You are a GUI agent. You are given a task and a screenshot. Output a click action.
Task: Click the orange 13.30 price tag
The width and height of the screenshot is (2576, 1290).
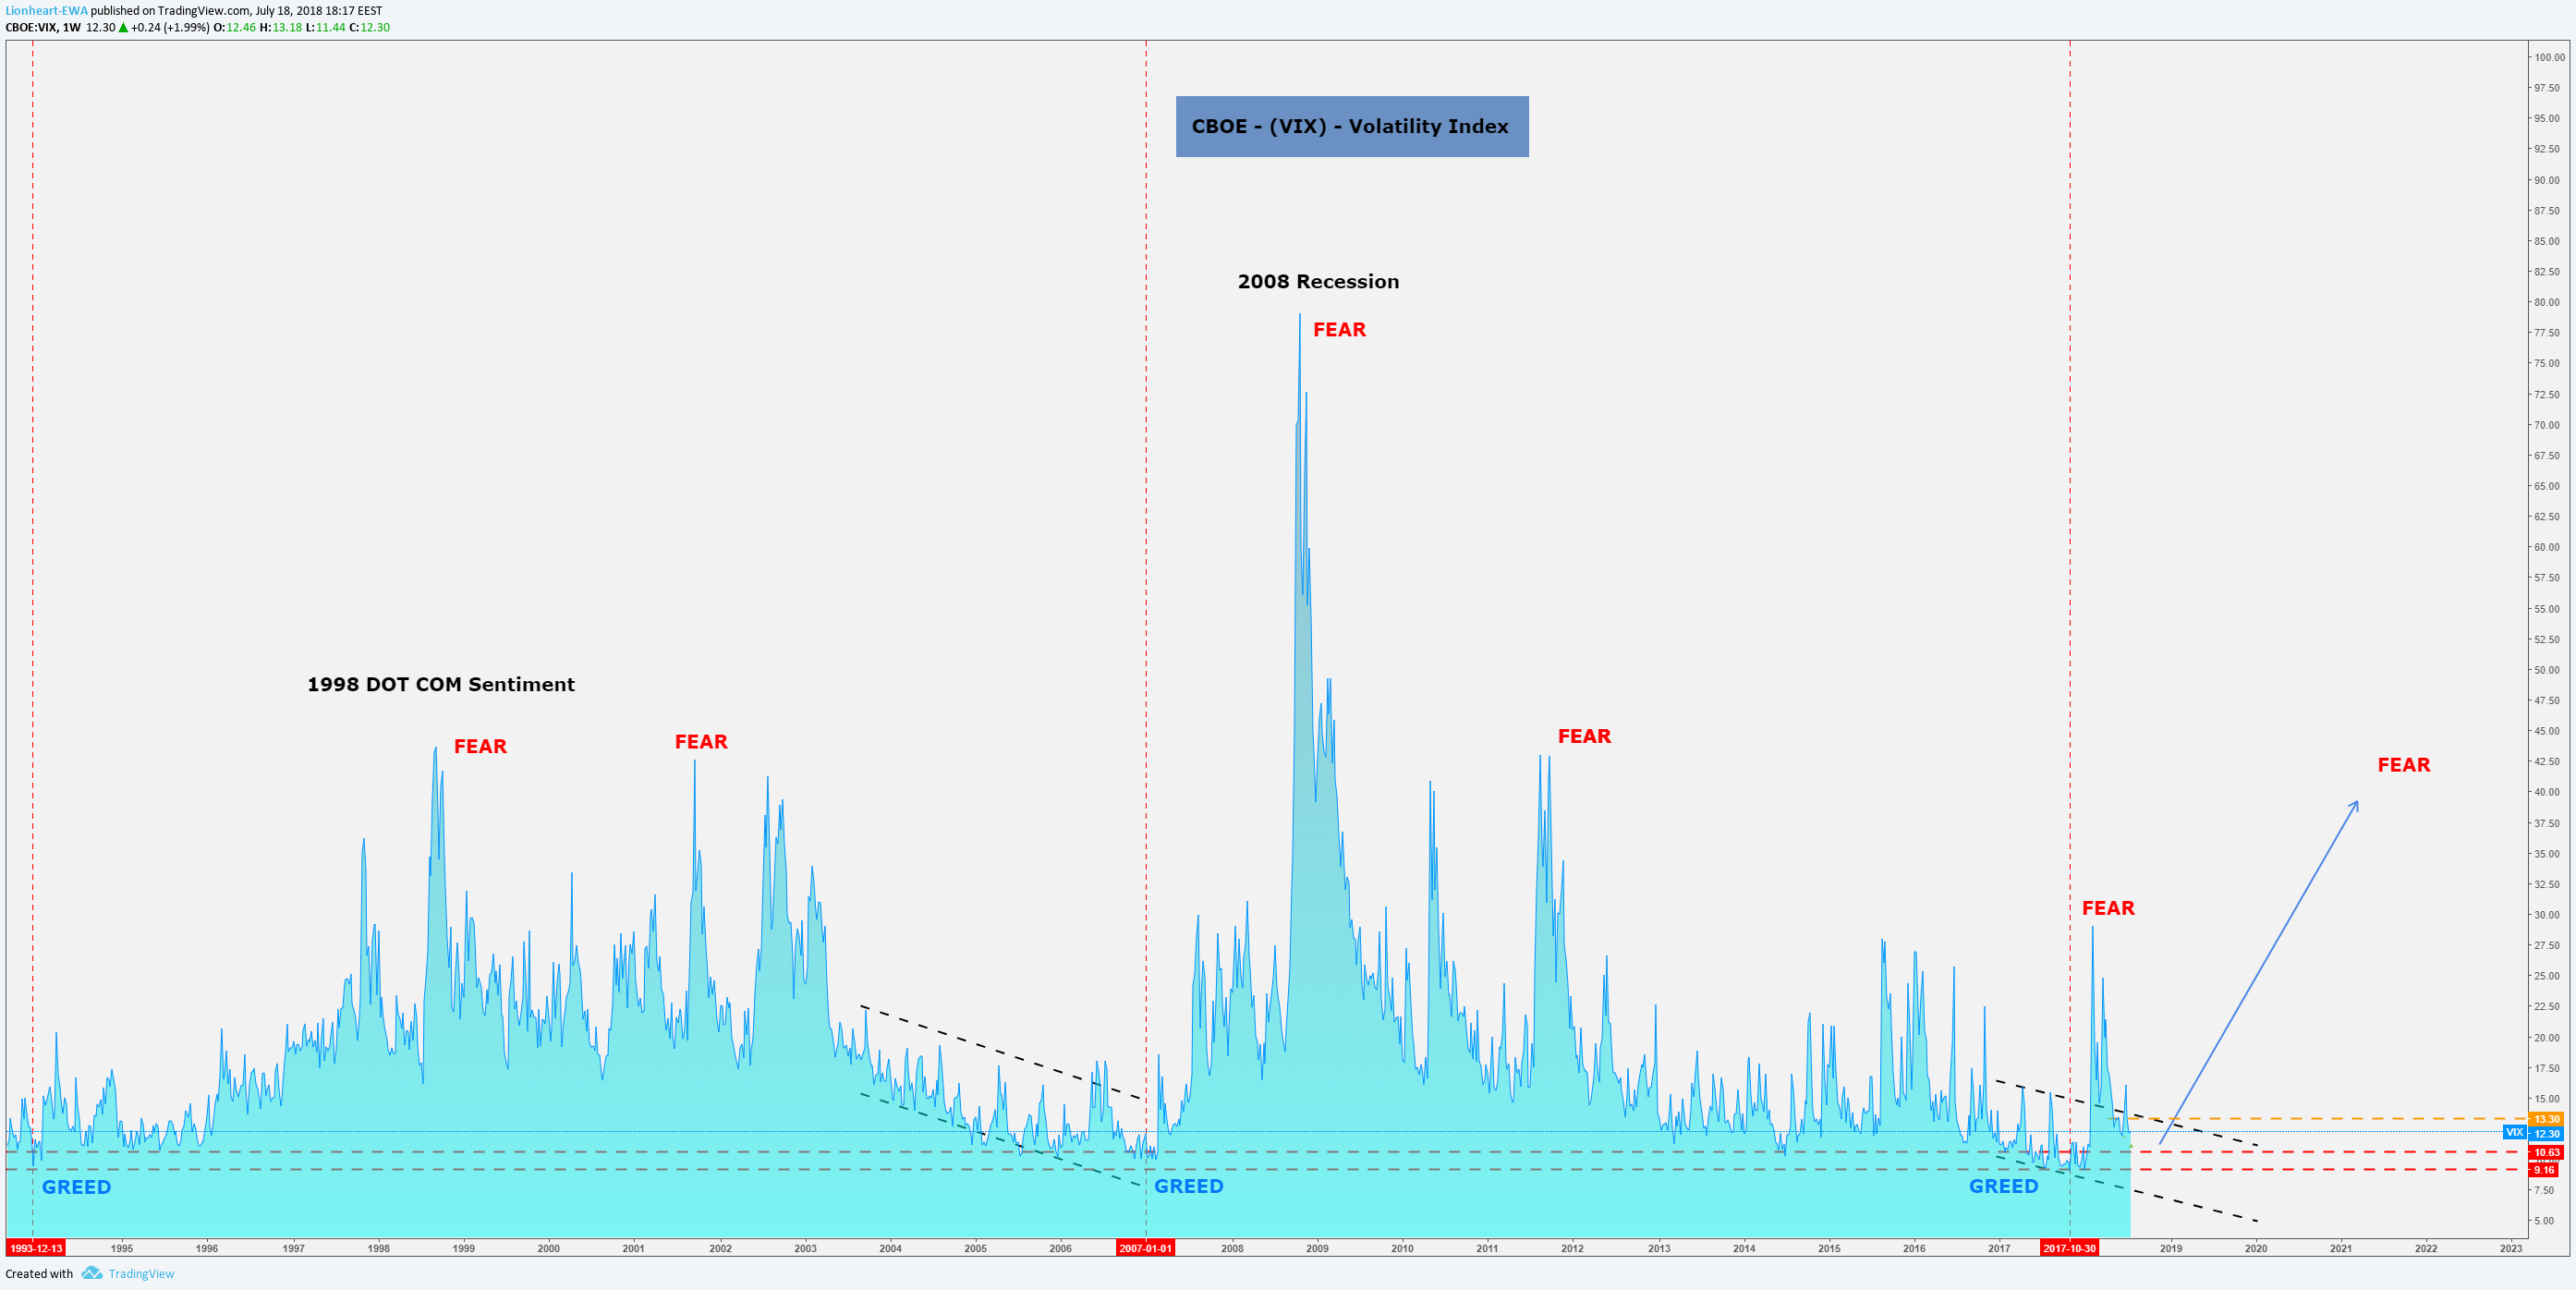point(2546,1119)
